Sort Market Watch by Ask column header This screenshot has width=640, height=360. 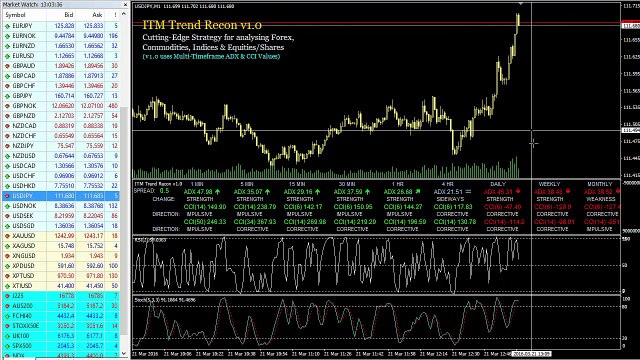[x=91, y=15]
